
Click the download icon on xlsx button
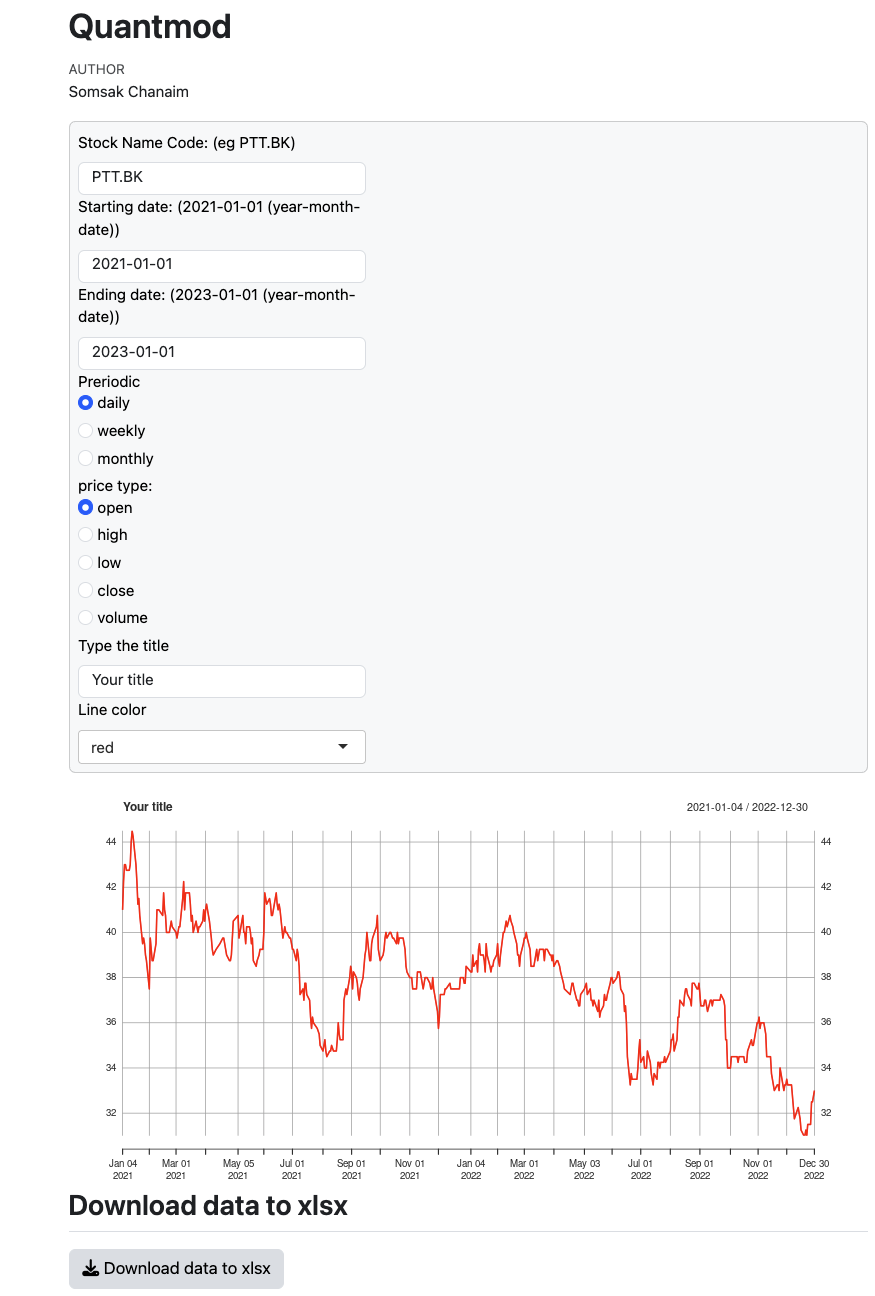point(91,1269)
